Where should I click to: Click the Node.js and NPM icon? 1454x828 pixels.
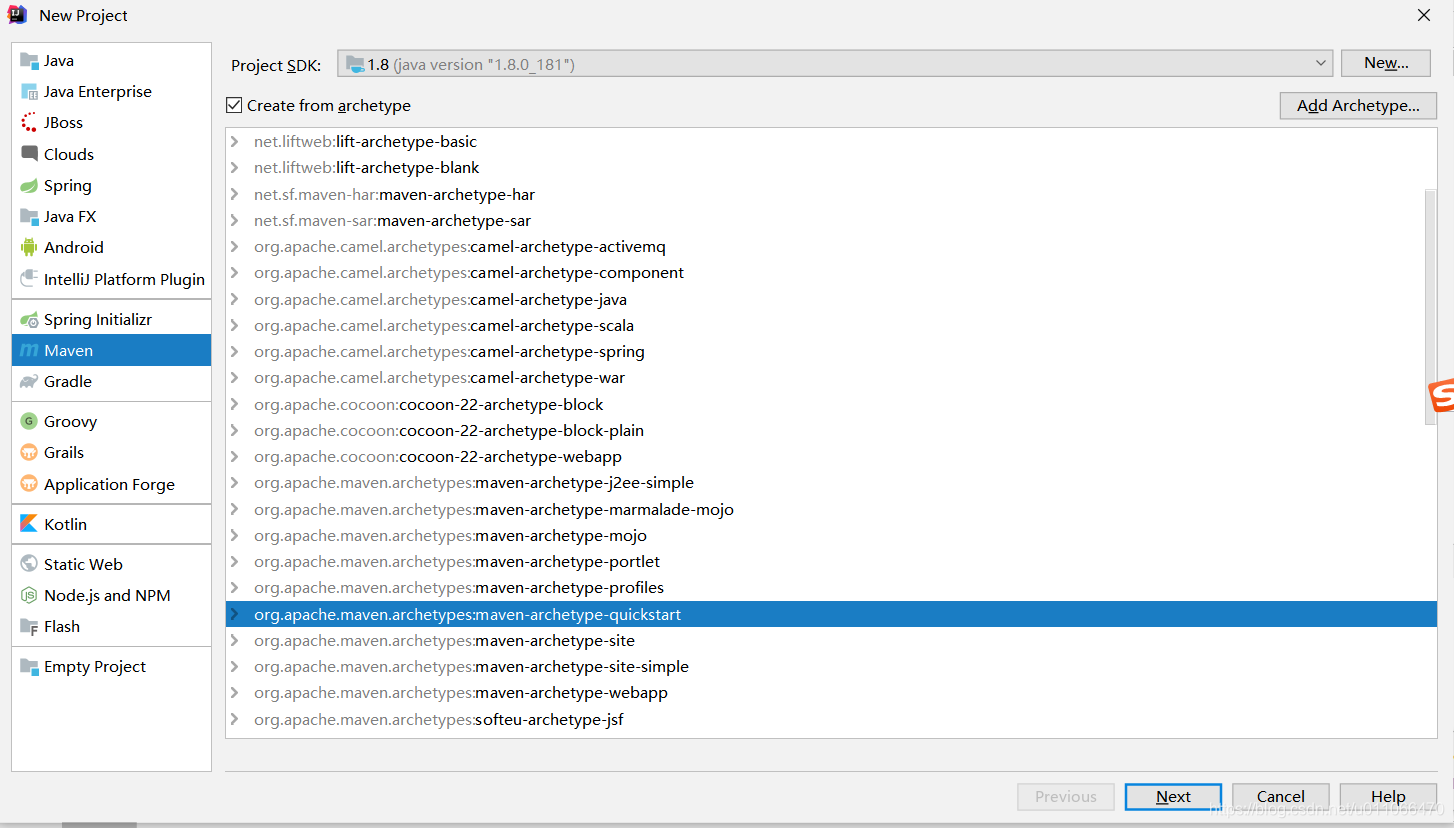point(29,596)
